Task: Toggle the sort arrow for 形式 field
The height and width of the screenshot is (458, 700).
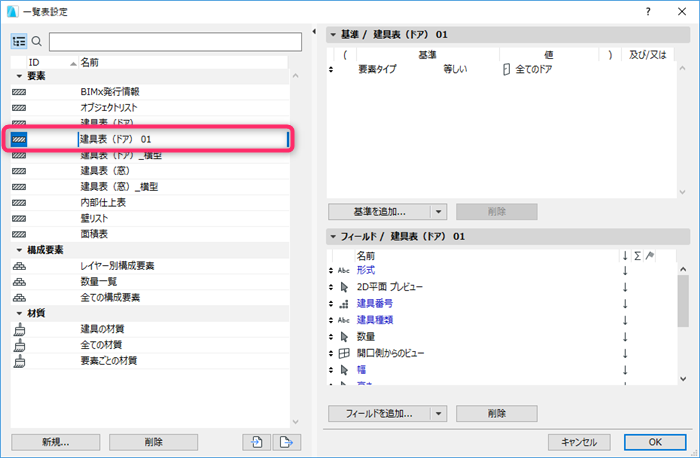Action: [625, 271]
